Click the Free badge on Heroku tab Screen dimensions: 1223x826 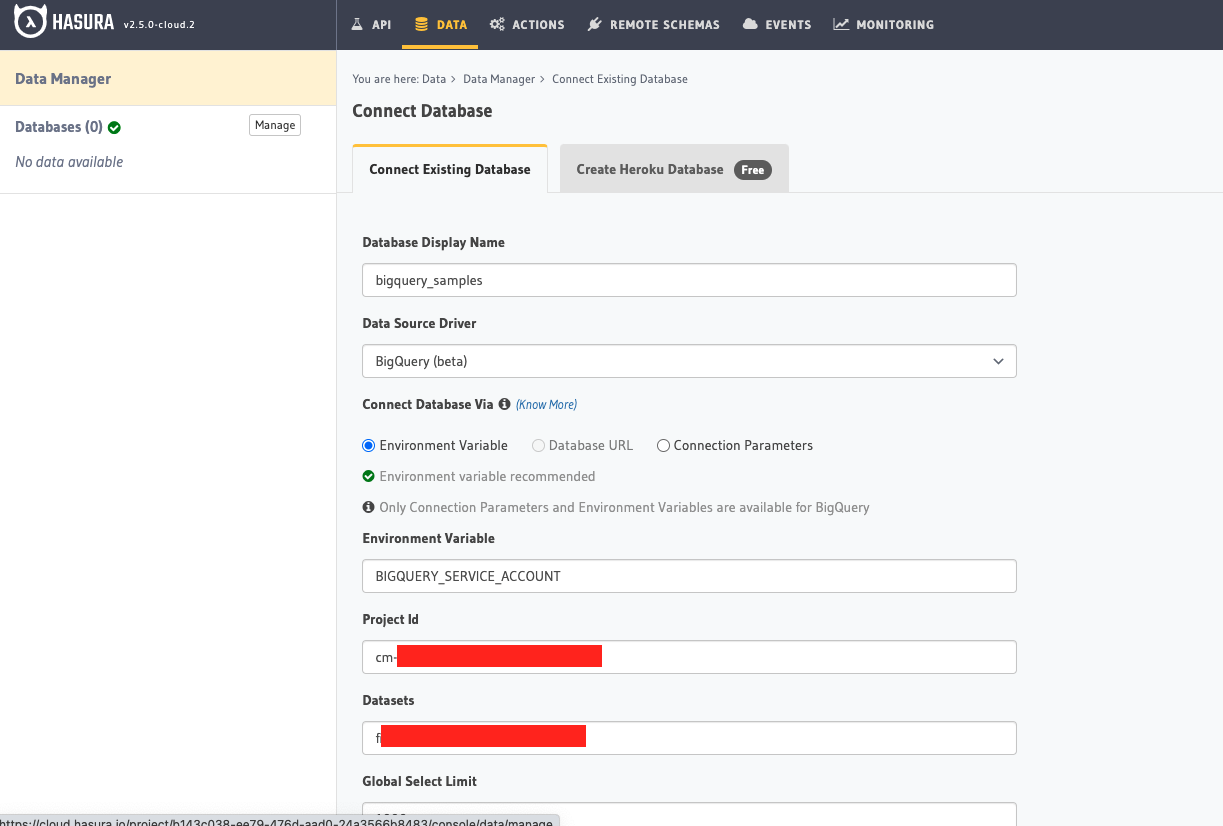tap(753, 170)
